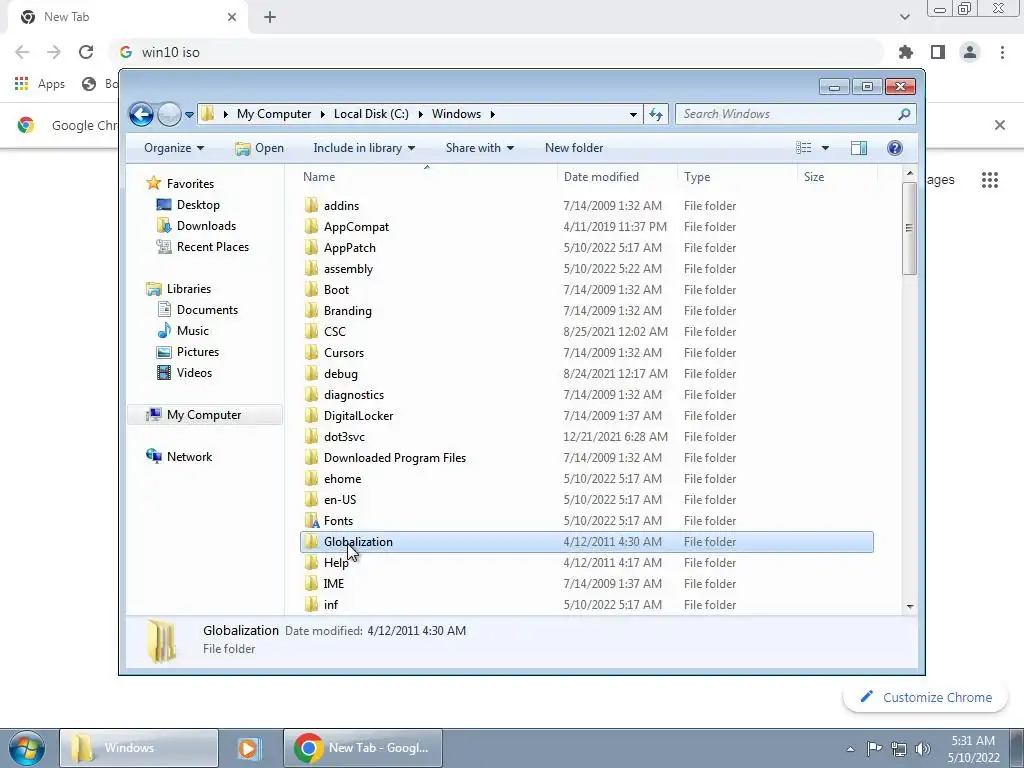1024x768 pixels.
Task: Click the search magnifier in Explorer
Action: point(904,114)
